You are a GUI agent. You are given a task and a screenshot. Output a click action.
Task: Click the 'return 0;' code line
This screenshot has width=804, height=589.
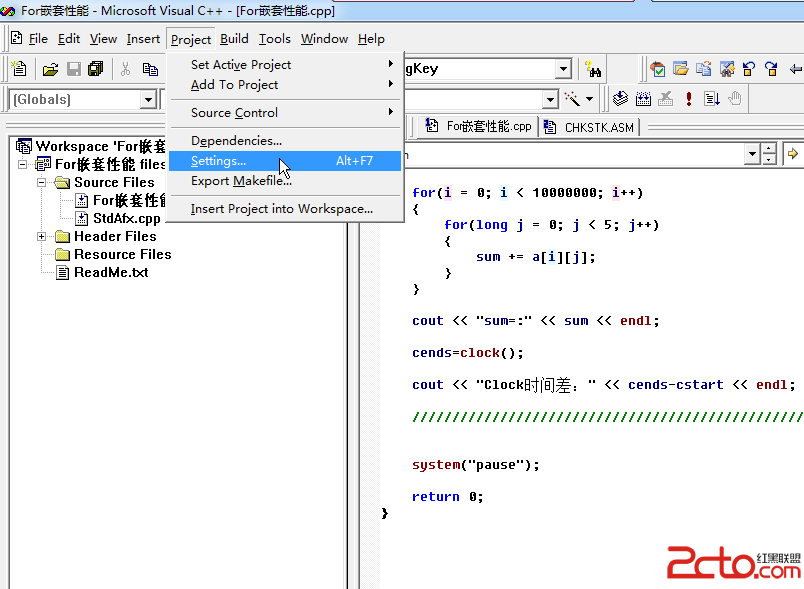pos(447,497)
